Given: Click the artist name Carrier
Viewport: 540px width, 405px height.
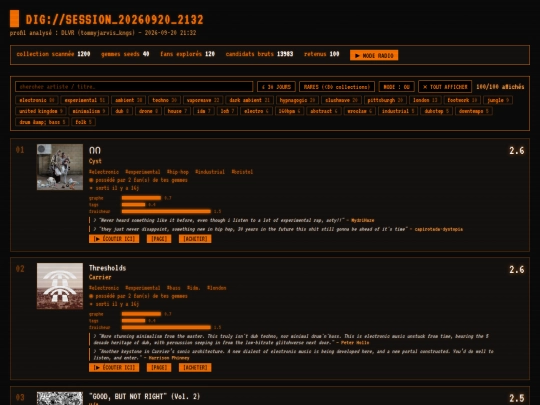Looking at the screenshot, I should [100, 277].
